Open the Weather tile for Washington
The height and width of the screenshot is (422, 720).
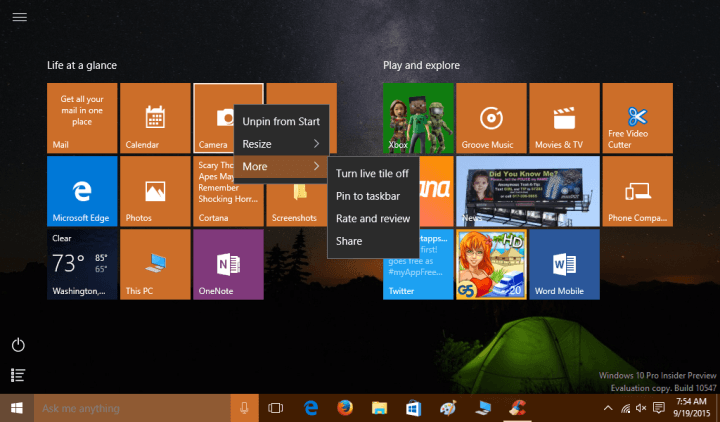tap(82, 264)
